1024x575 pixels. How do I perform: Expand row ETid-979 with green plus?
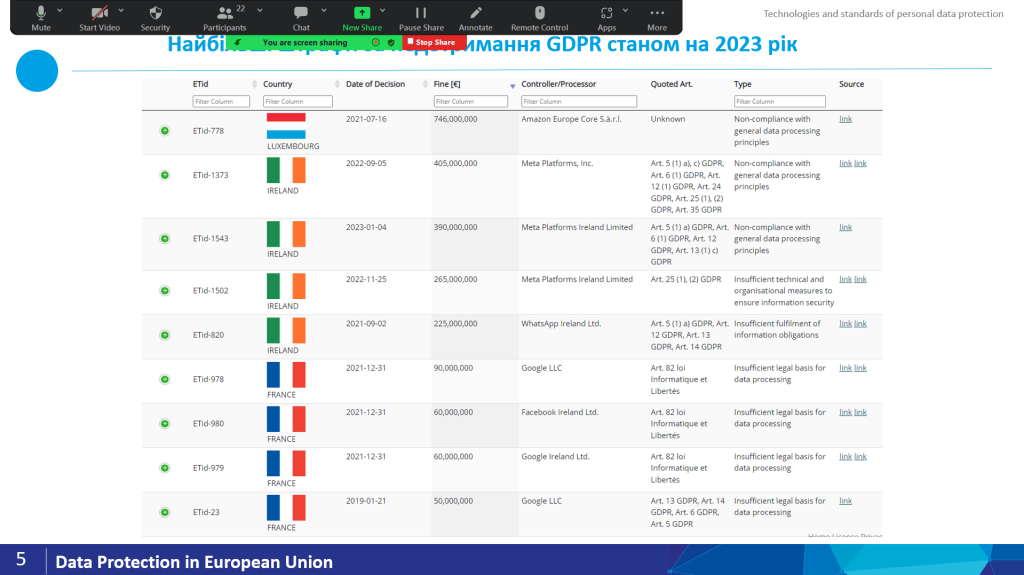click(165, 468)
